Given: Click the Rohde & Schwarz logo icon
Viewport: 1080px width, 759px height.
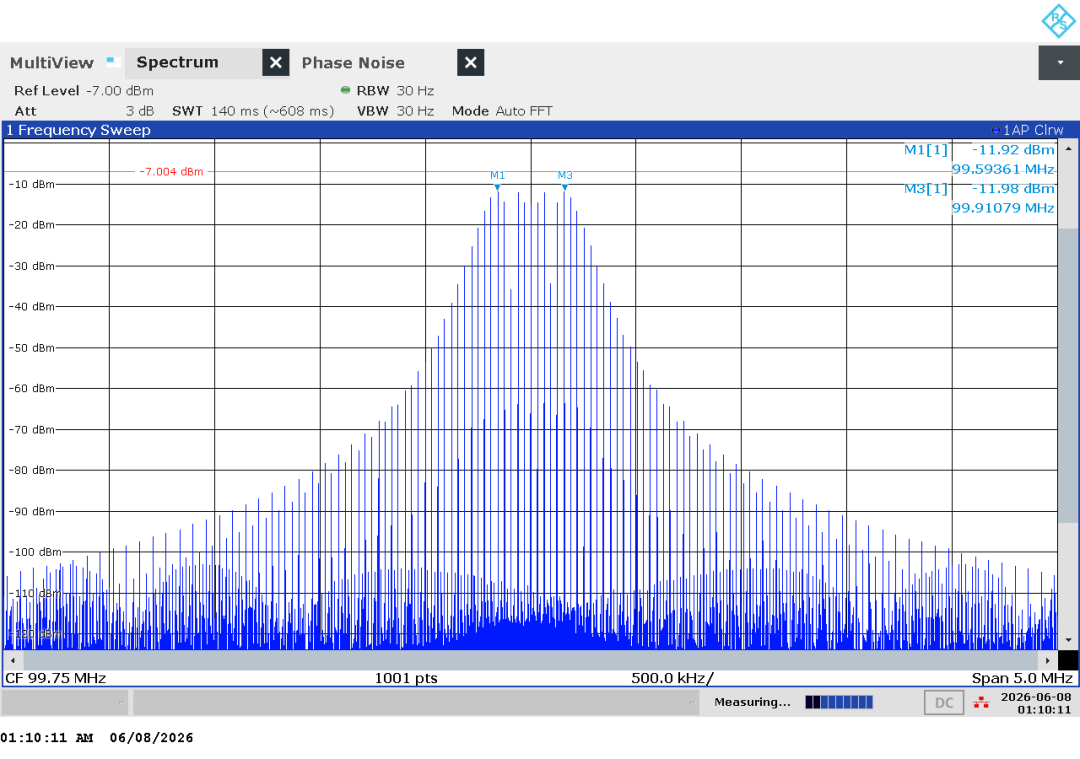Looking at the screenshot, I should pos(1058,21).
